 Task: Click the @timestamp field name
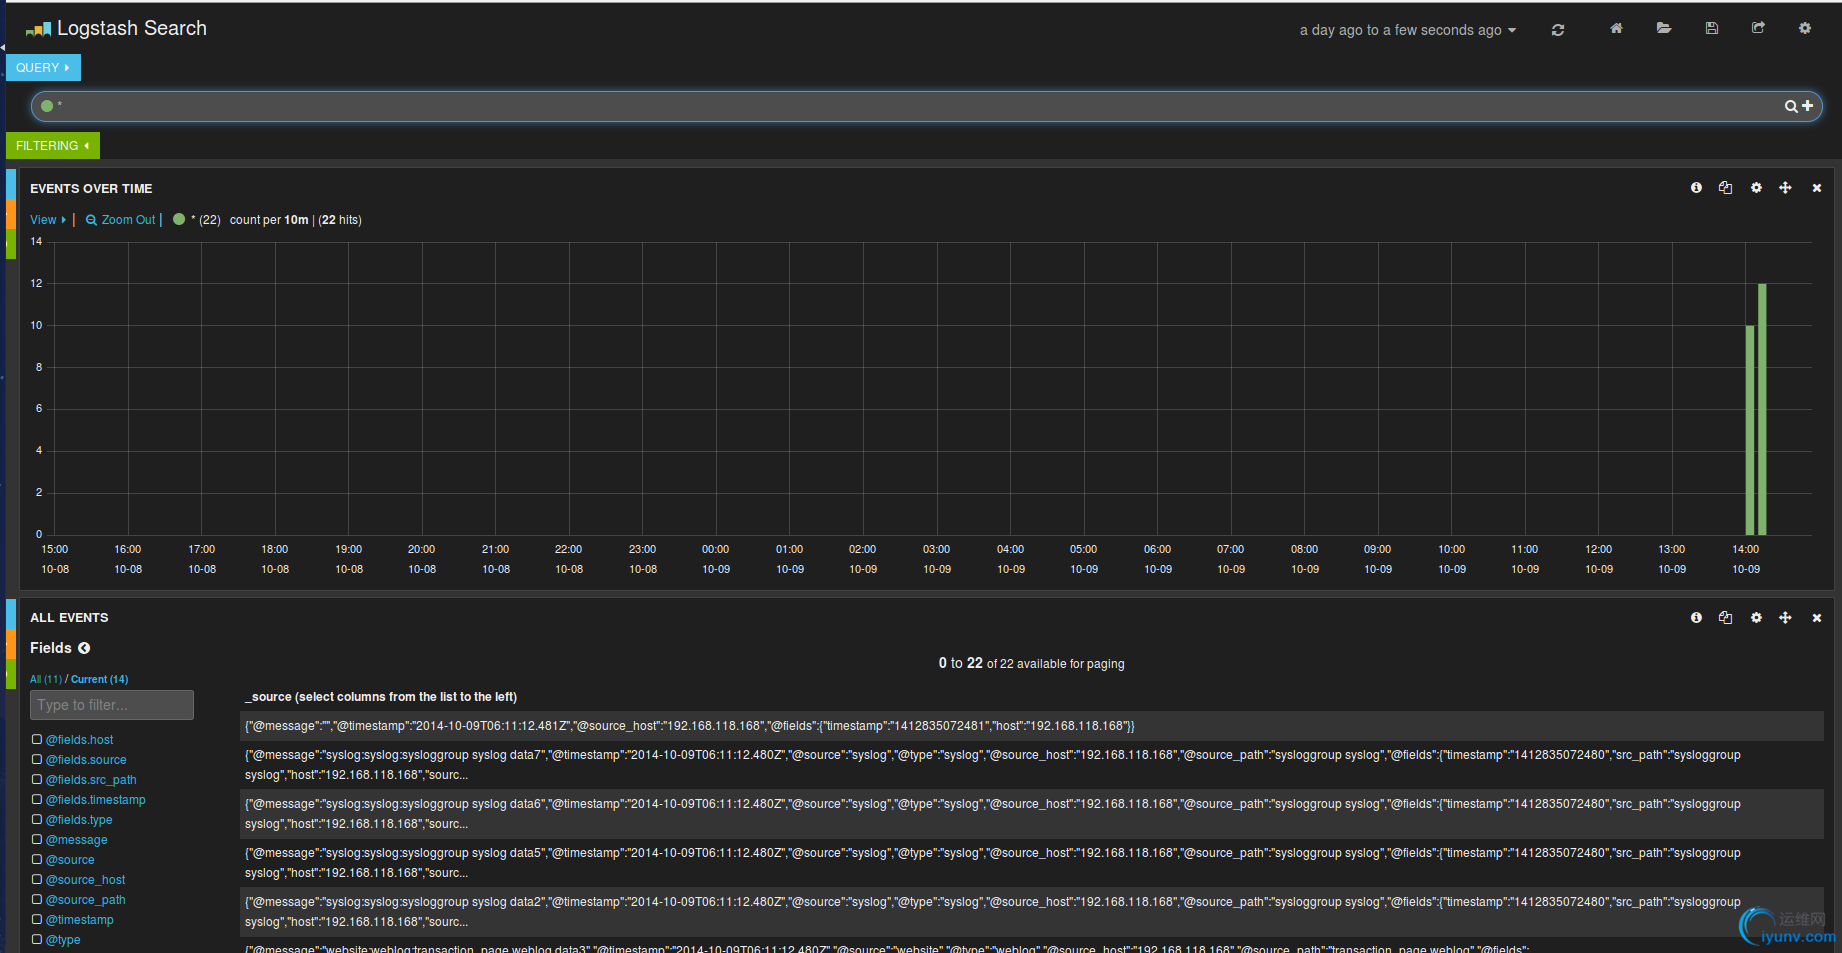(79, 920)
